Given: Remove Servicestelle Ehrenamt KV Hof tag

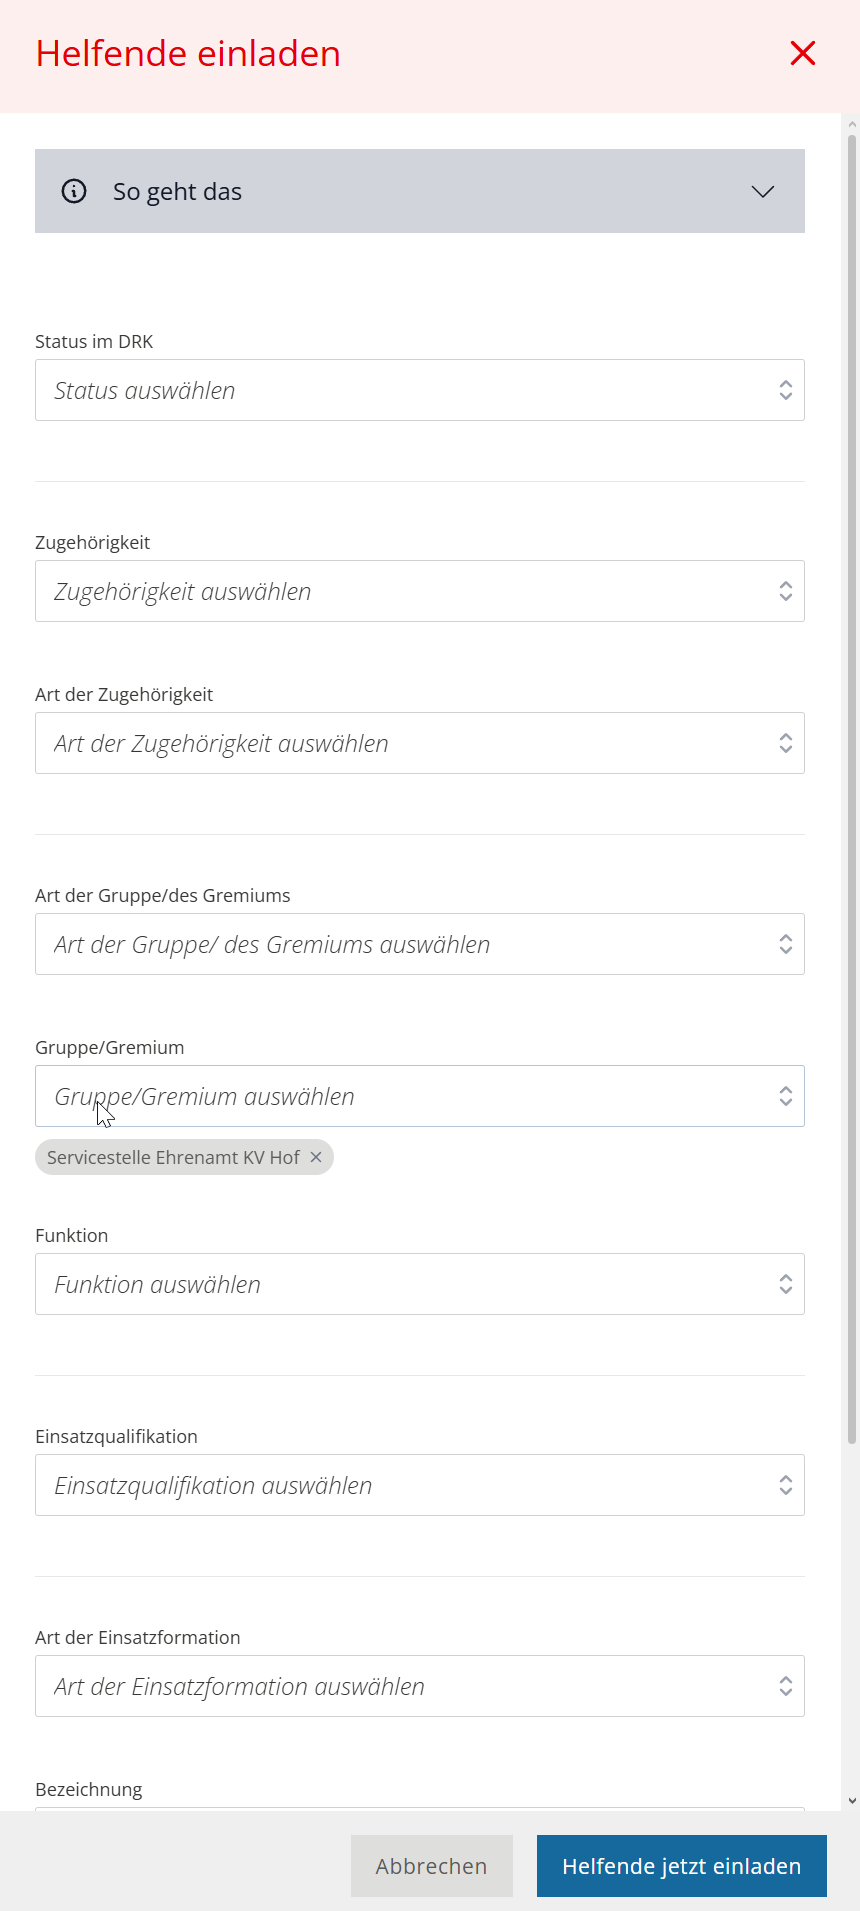Looking at the screenshot, I should (316, 1157).
